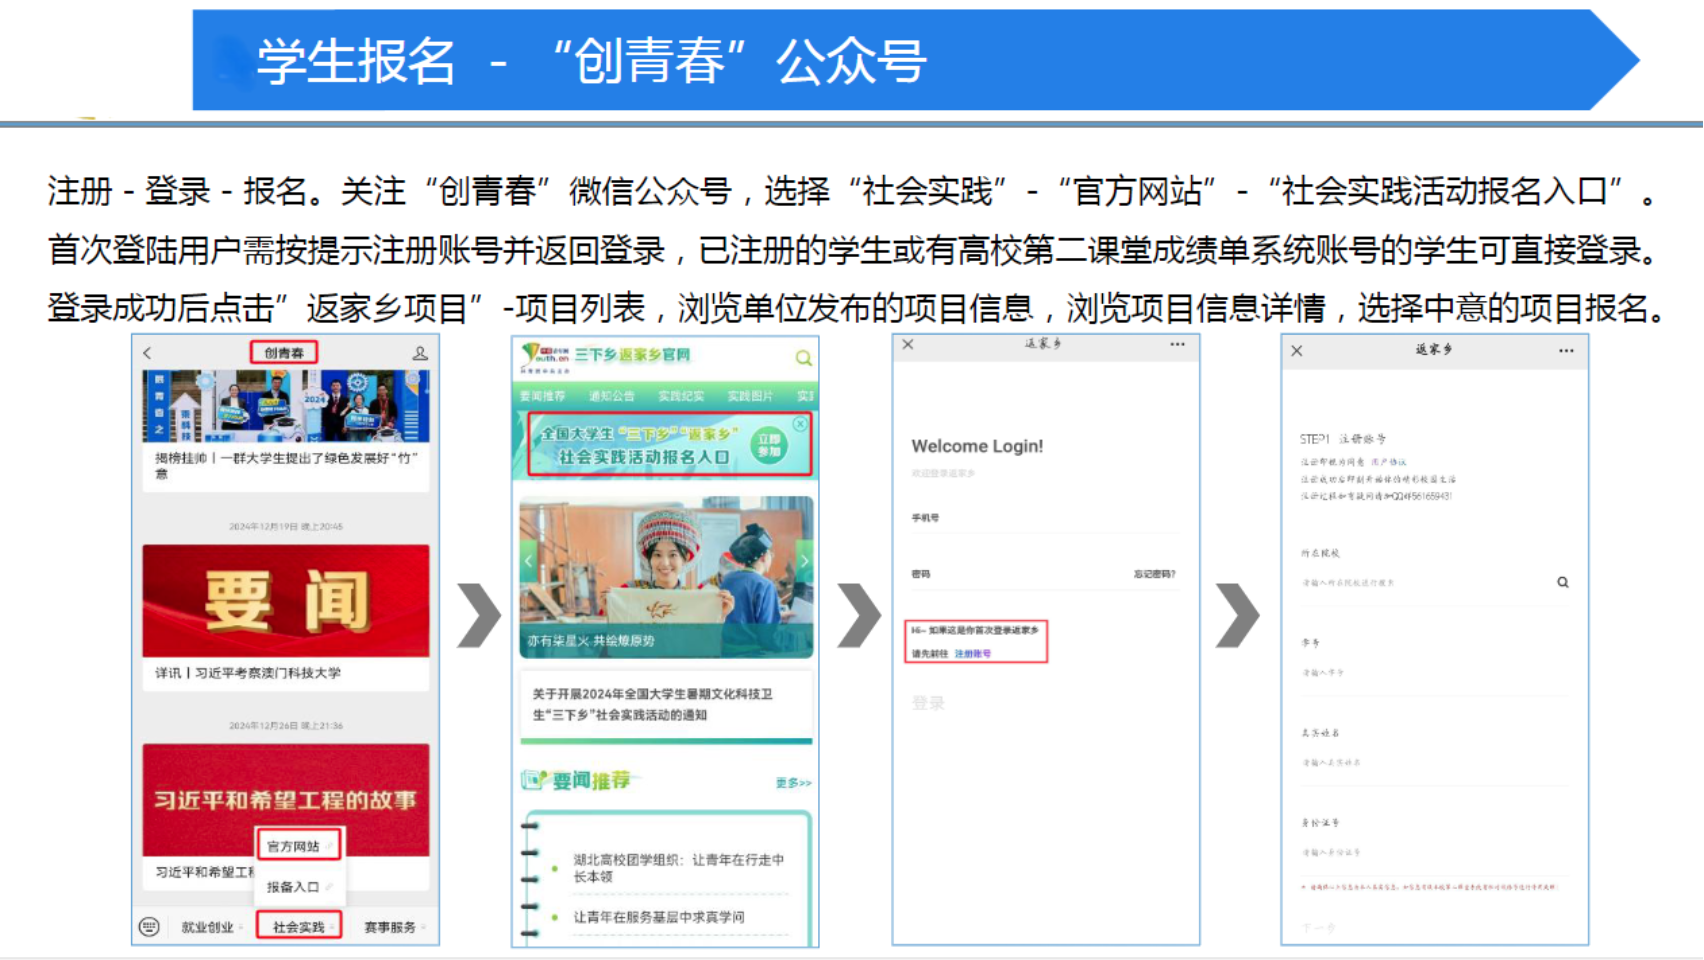Image resolution: width=1704 pixels, height=960 pixels.
Task: Select 报备入口 from the popup menu
Action: tap(293, 887)
